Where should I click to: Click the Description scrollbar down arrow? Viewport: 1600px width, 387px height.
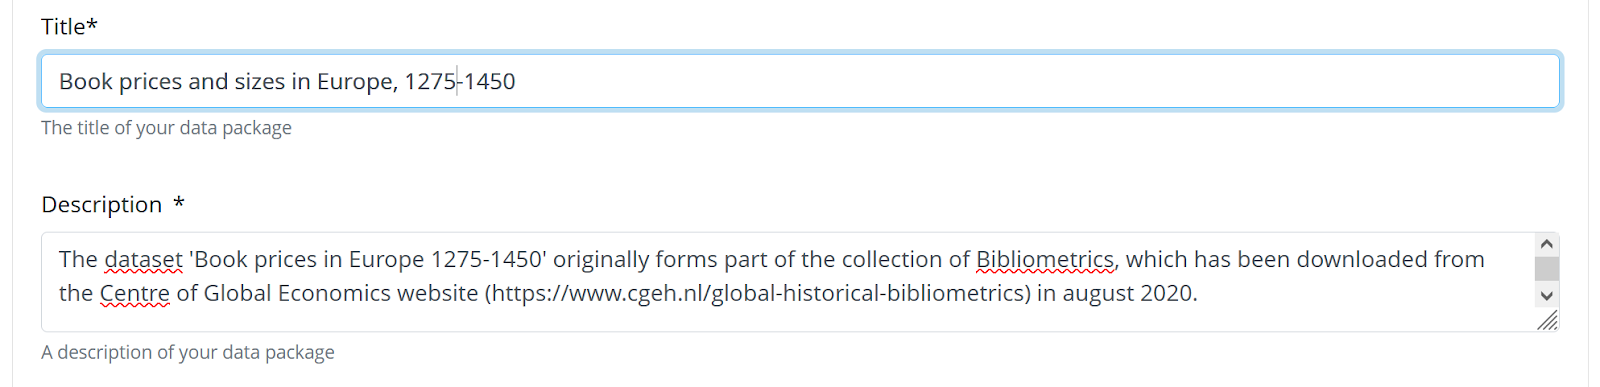[x=1547, y=295]
